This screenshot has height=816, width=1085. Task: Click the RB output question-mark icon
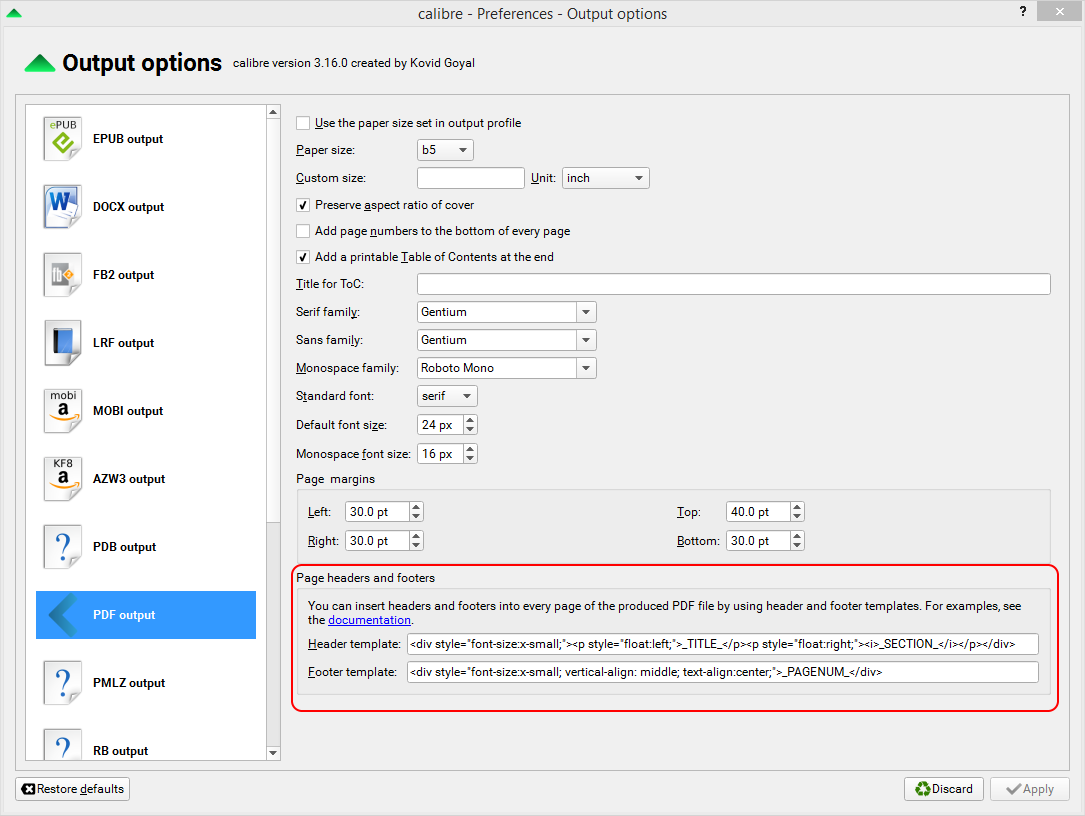pos(63,745)
